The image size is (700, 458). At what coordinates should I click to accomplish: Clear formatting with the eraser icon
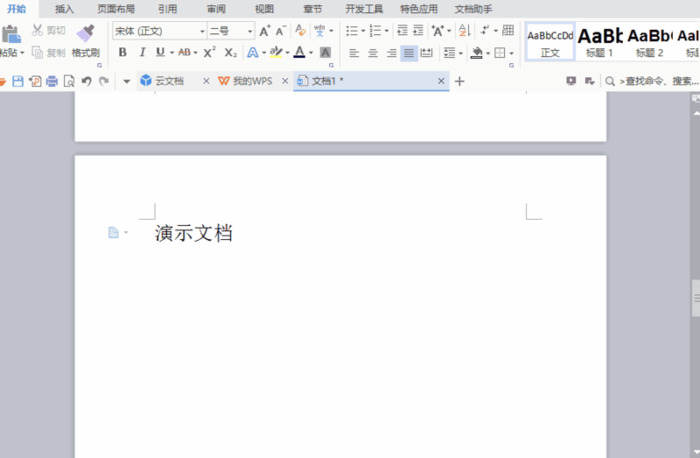pyautogui.click(x=300, y=30)
